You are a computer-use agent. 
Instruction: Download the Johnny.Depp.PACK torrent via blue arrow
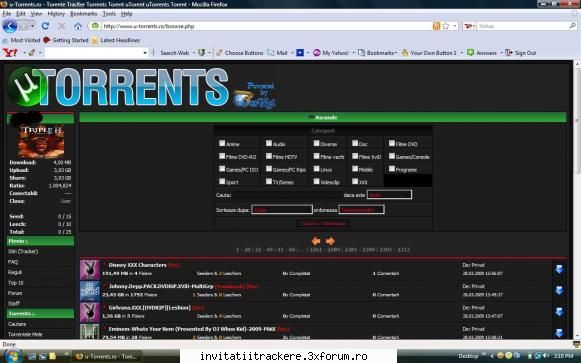tap(559, 290)
